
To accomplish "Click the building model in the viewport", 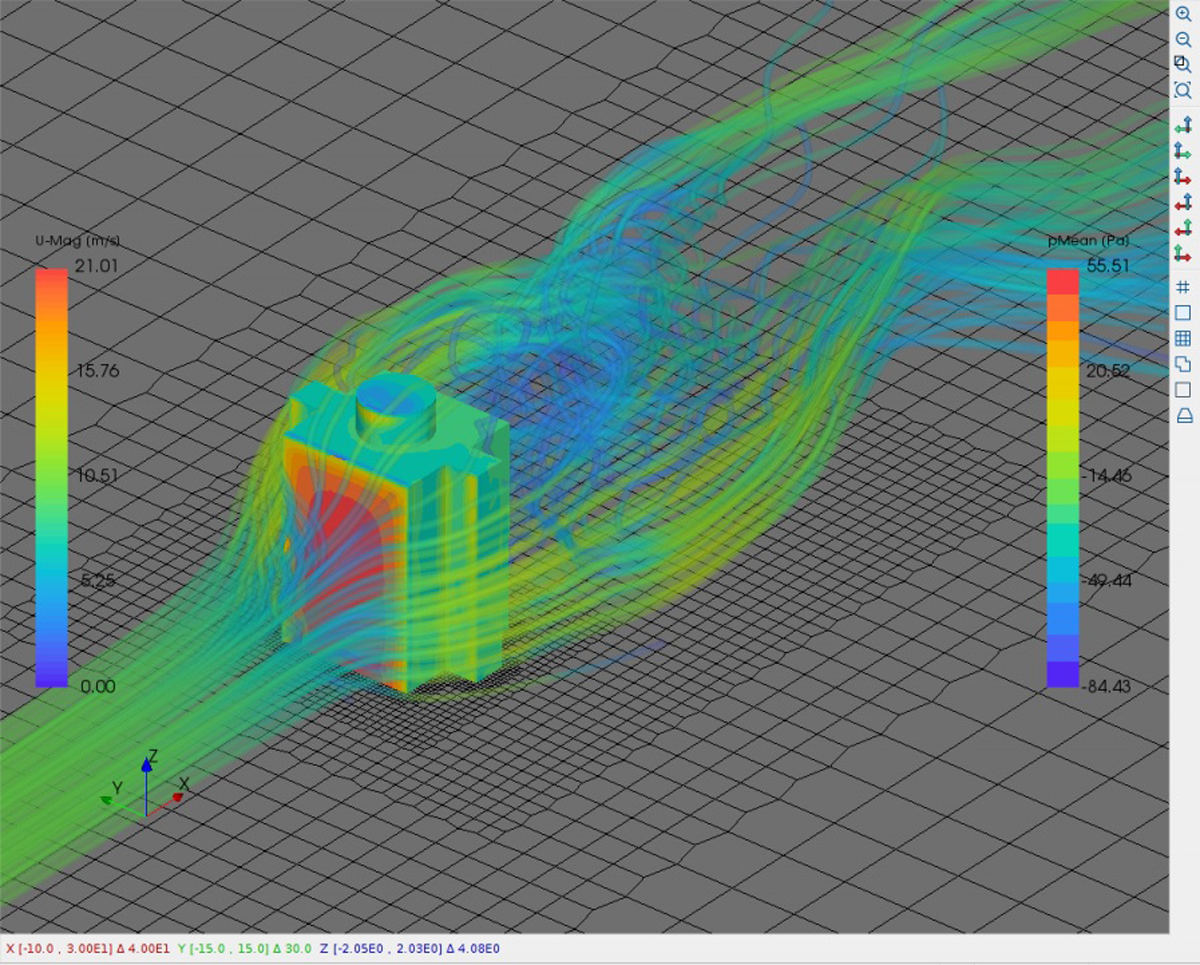I will point(395,535).
